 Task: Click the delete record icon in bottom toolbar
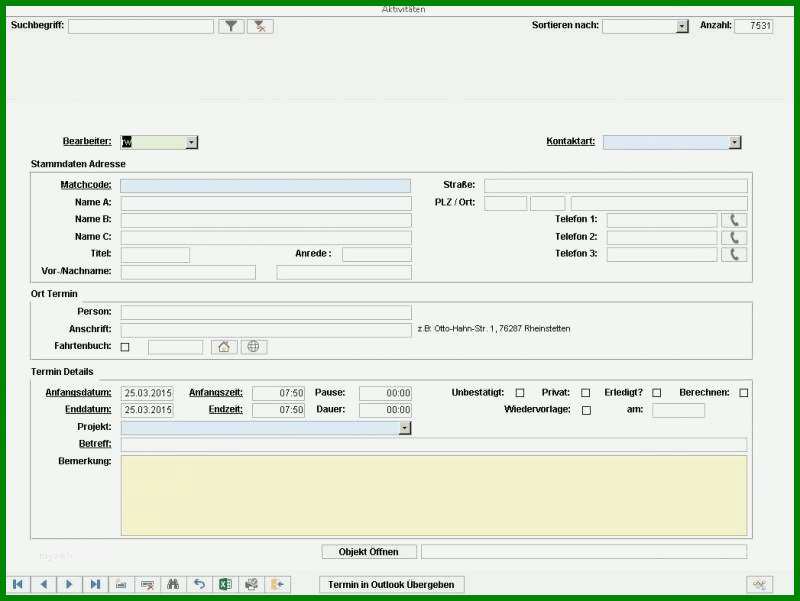147,584
